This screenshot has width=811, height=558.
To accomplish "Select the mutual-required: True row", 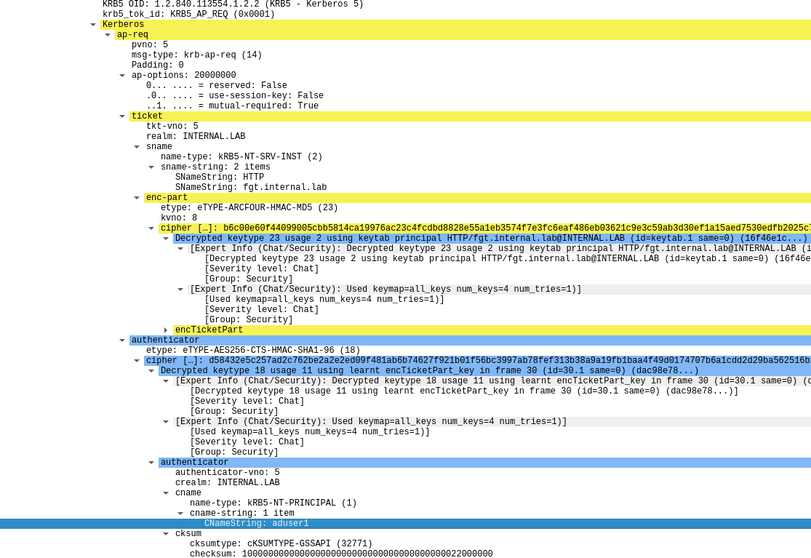I will (x=232, y=106).
